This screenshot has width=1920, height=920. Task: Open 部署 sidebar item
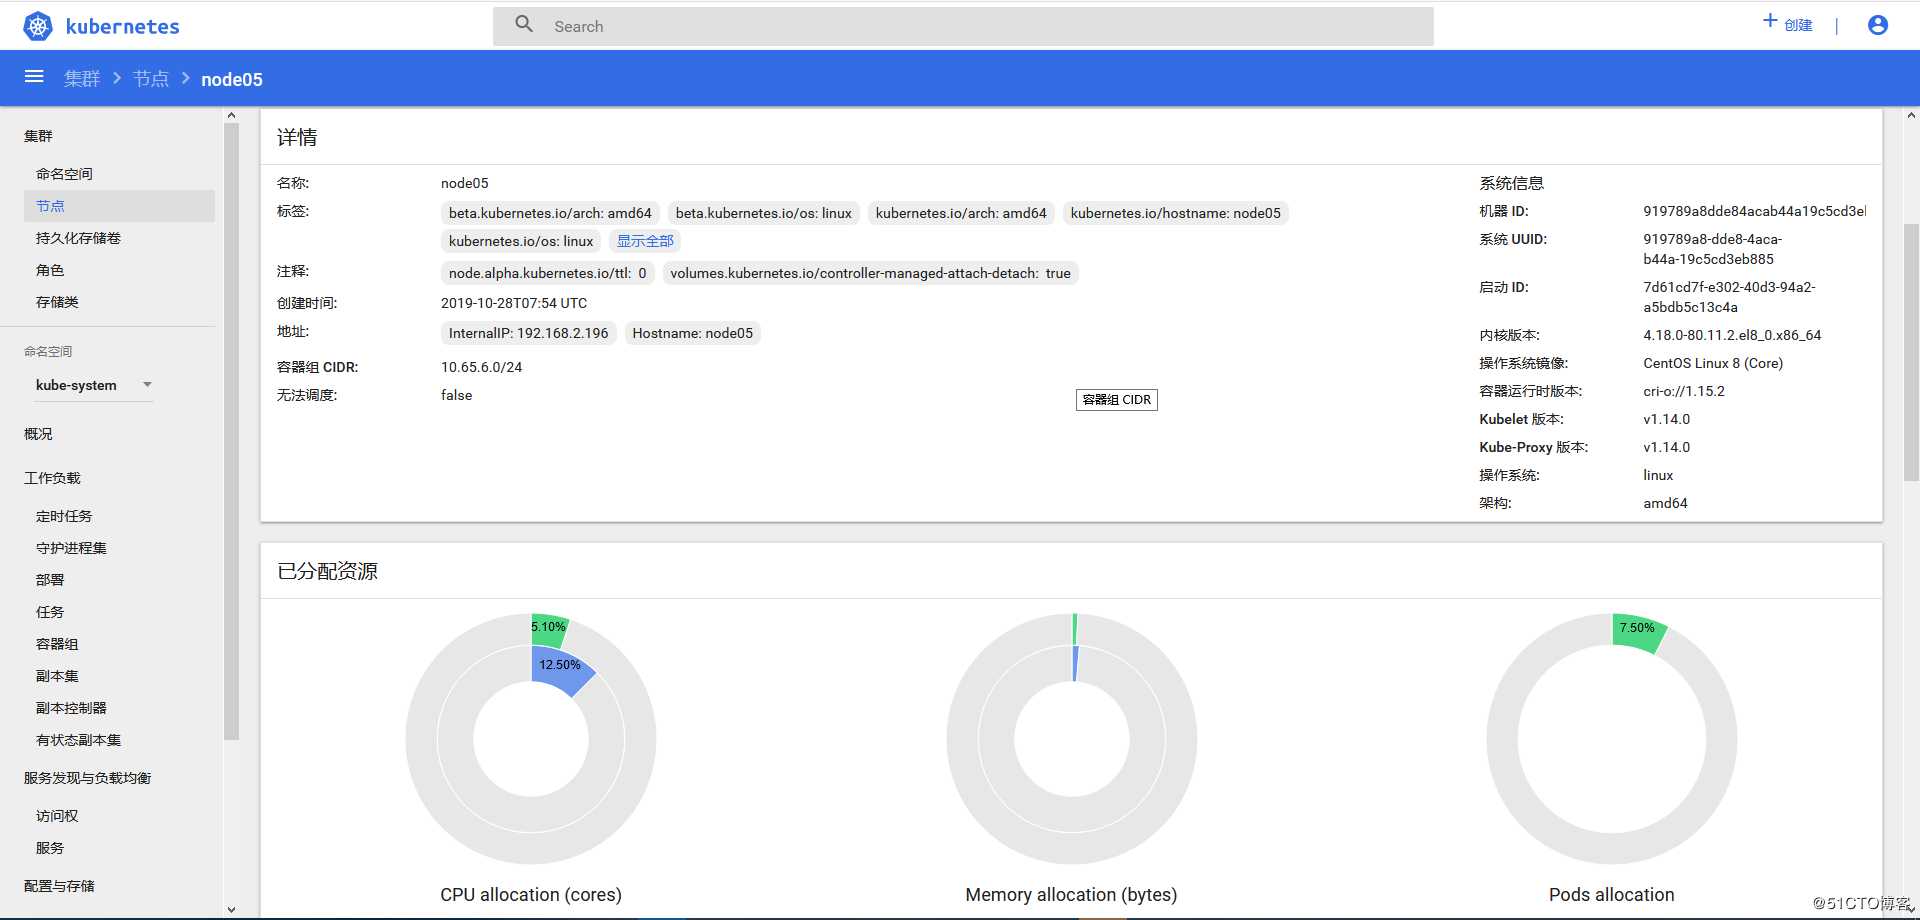(x=50, y=580)
